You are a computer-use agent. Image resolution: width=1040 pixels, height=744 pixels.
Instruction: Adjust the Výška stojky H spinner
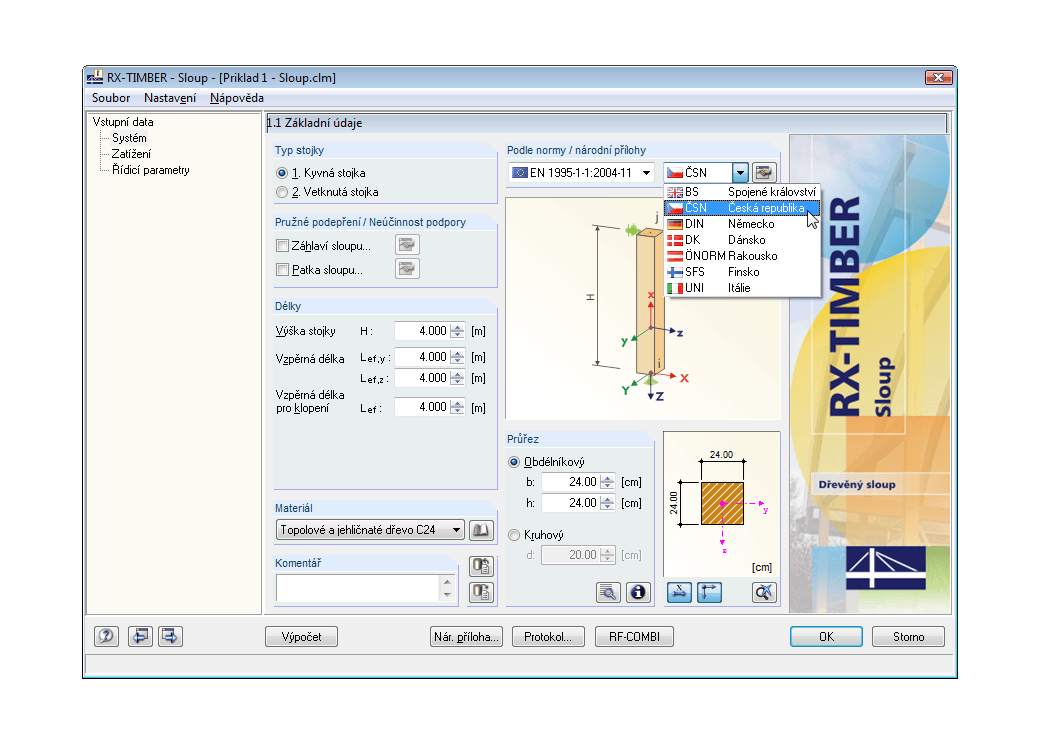[x=458, y=331]
